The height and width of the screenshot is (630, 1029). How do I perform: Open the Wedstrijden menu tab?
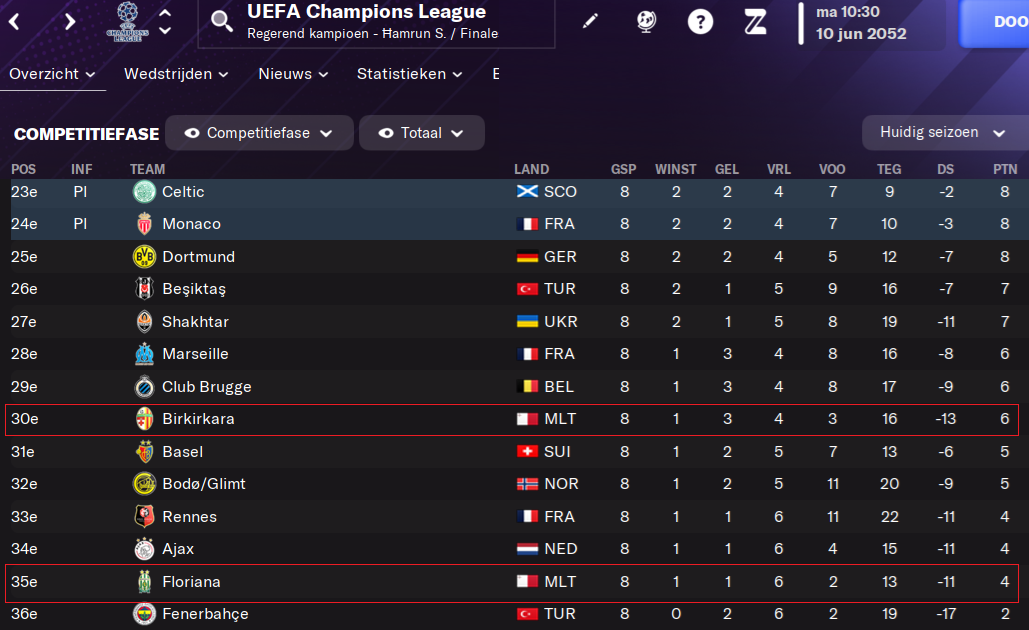[x=176, y=74]
